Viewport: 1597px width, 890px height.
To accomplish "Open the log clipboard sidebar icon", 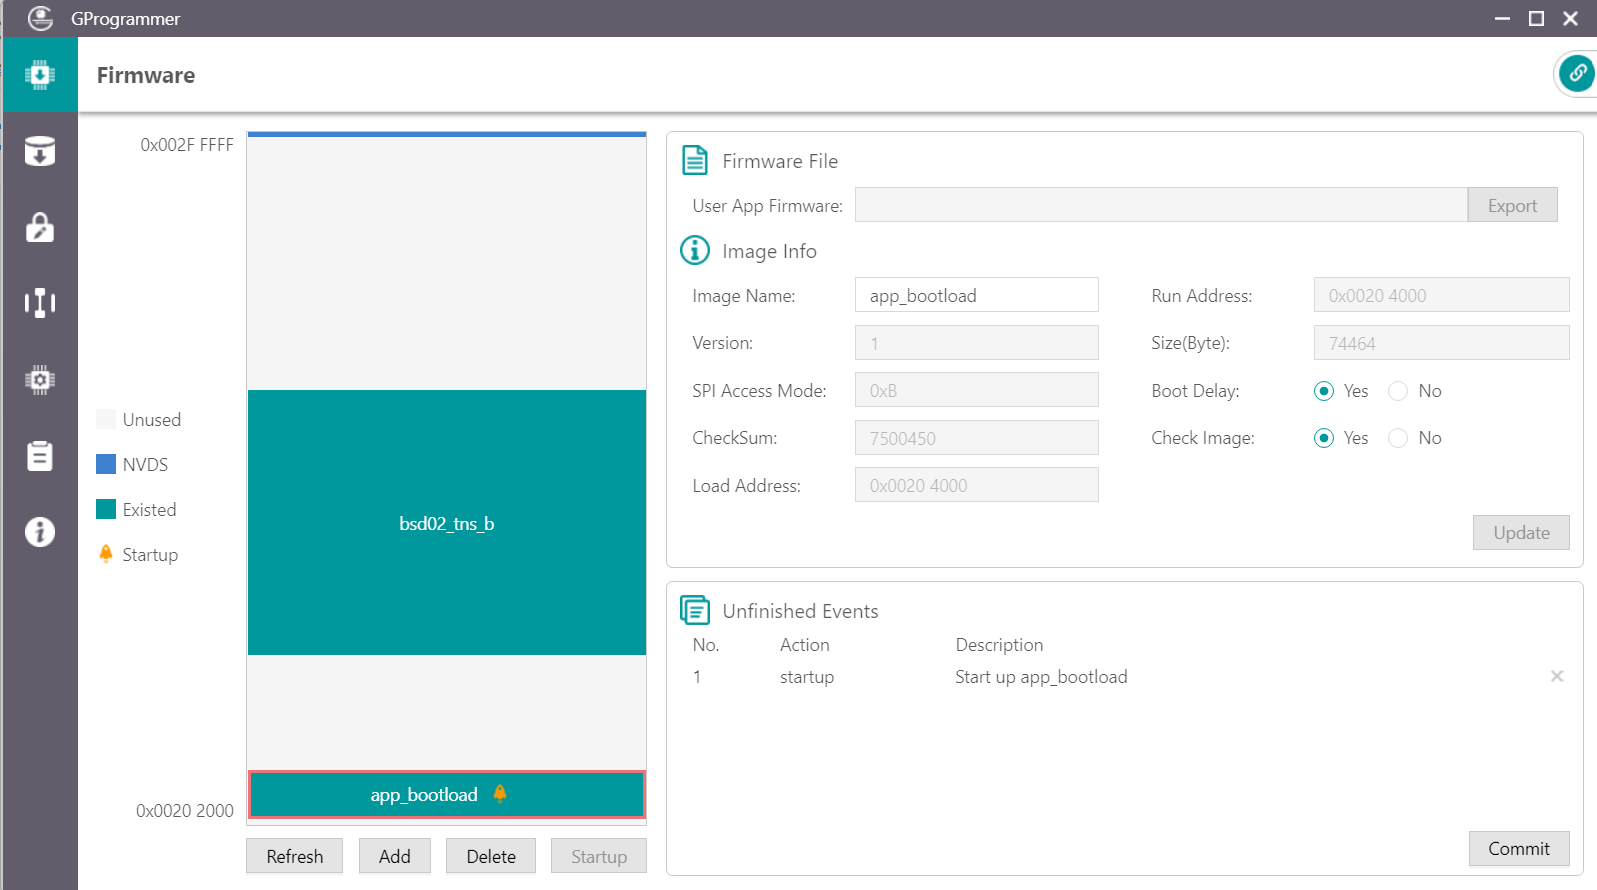I will 40,456.
